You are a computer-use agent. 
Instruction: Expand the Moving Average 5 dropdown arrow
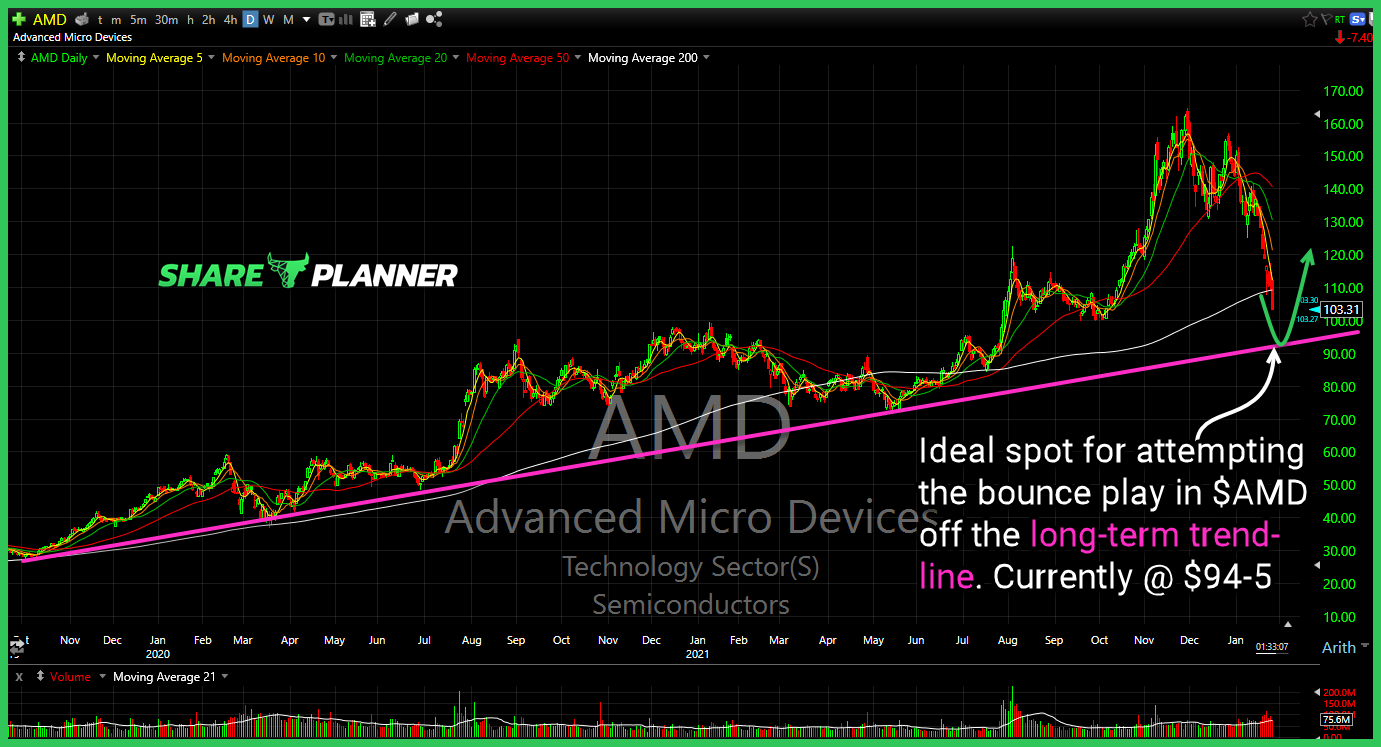click(211, 58)
